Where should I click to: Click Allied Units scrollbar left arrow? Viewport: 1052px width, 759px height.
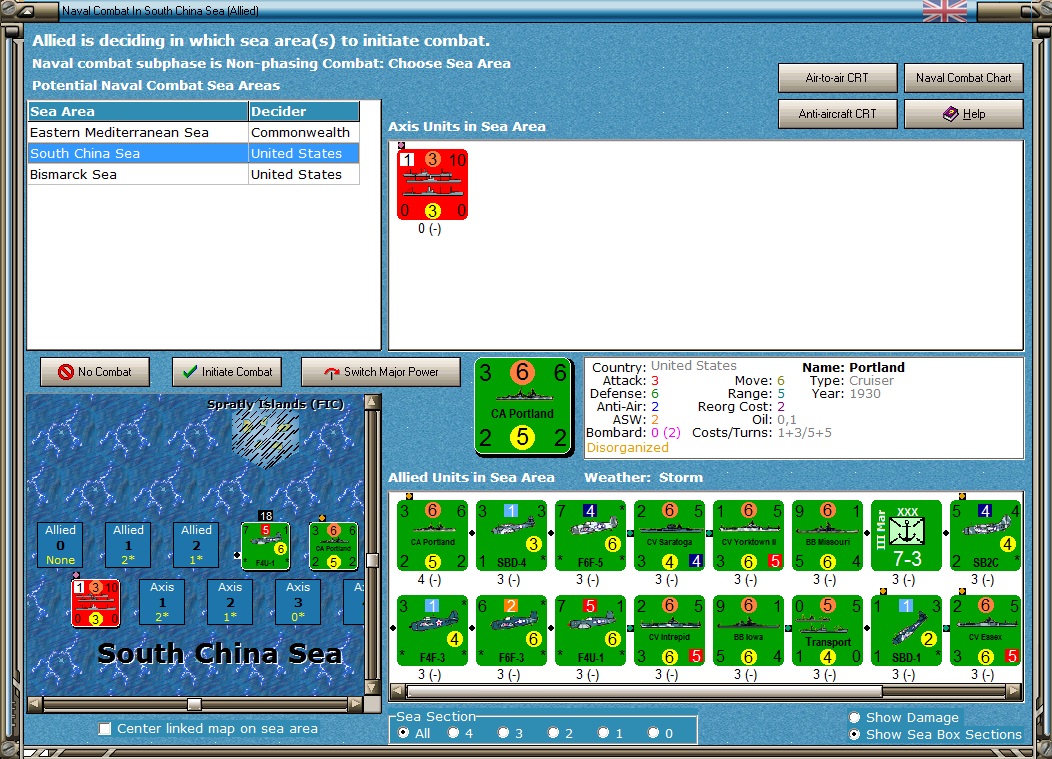397,691
